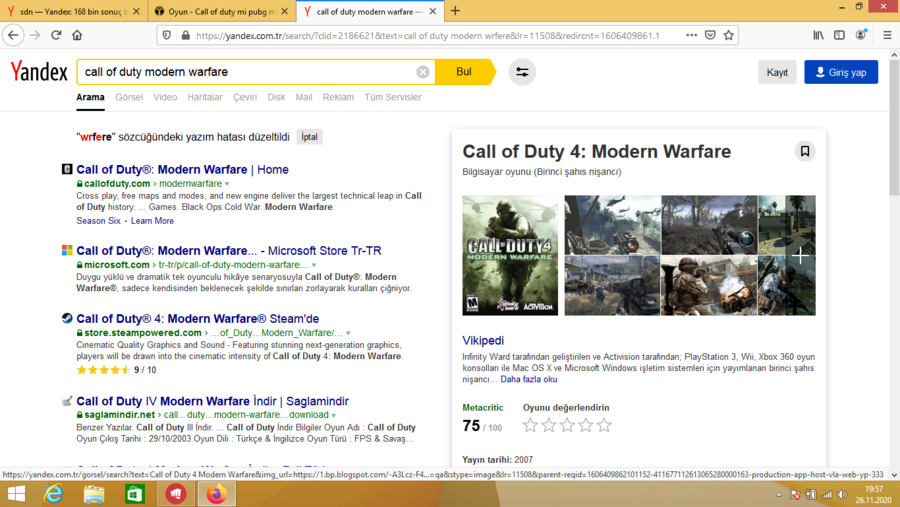Rate the game three stars
This screenshot has width=900, height=507.
pyautogui.click(x=567, y=425)
